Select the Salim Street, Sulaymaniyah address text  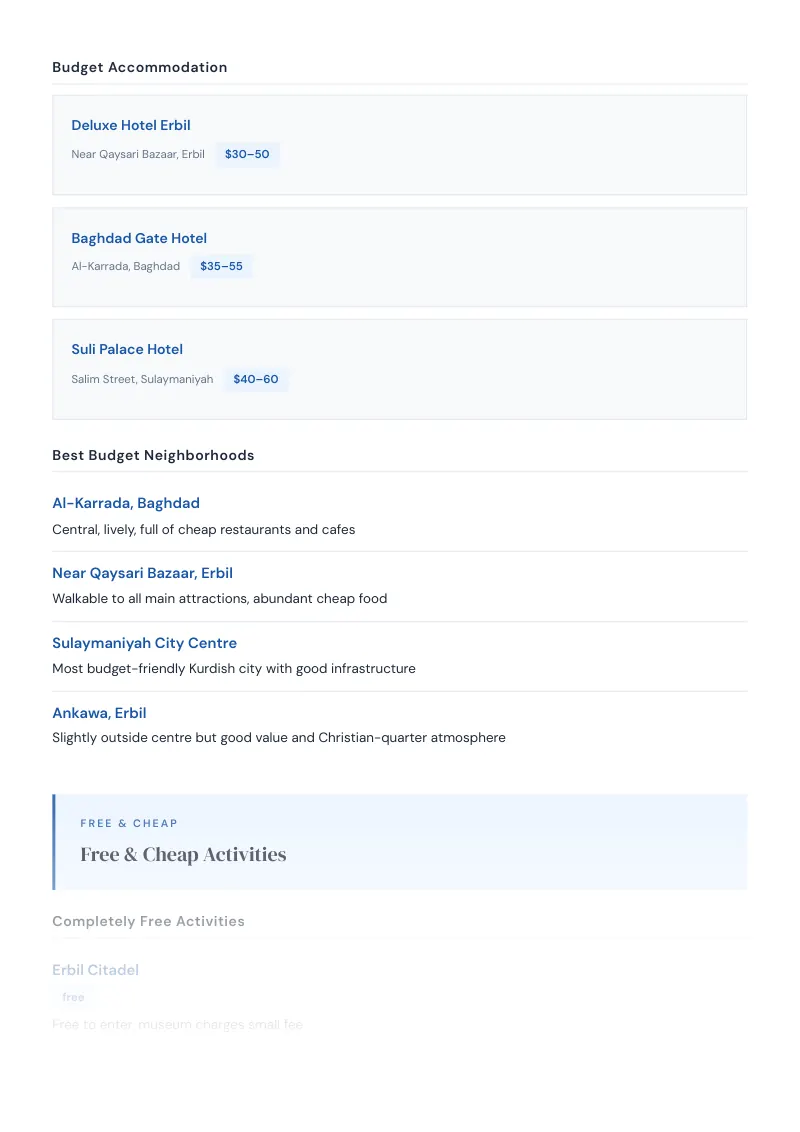(142, 379)
